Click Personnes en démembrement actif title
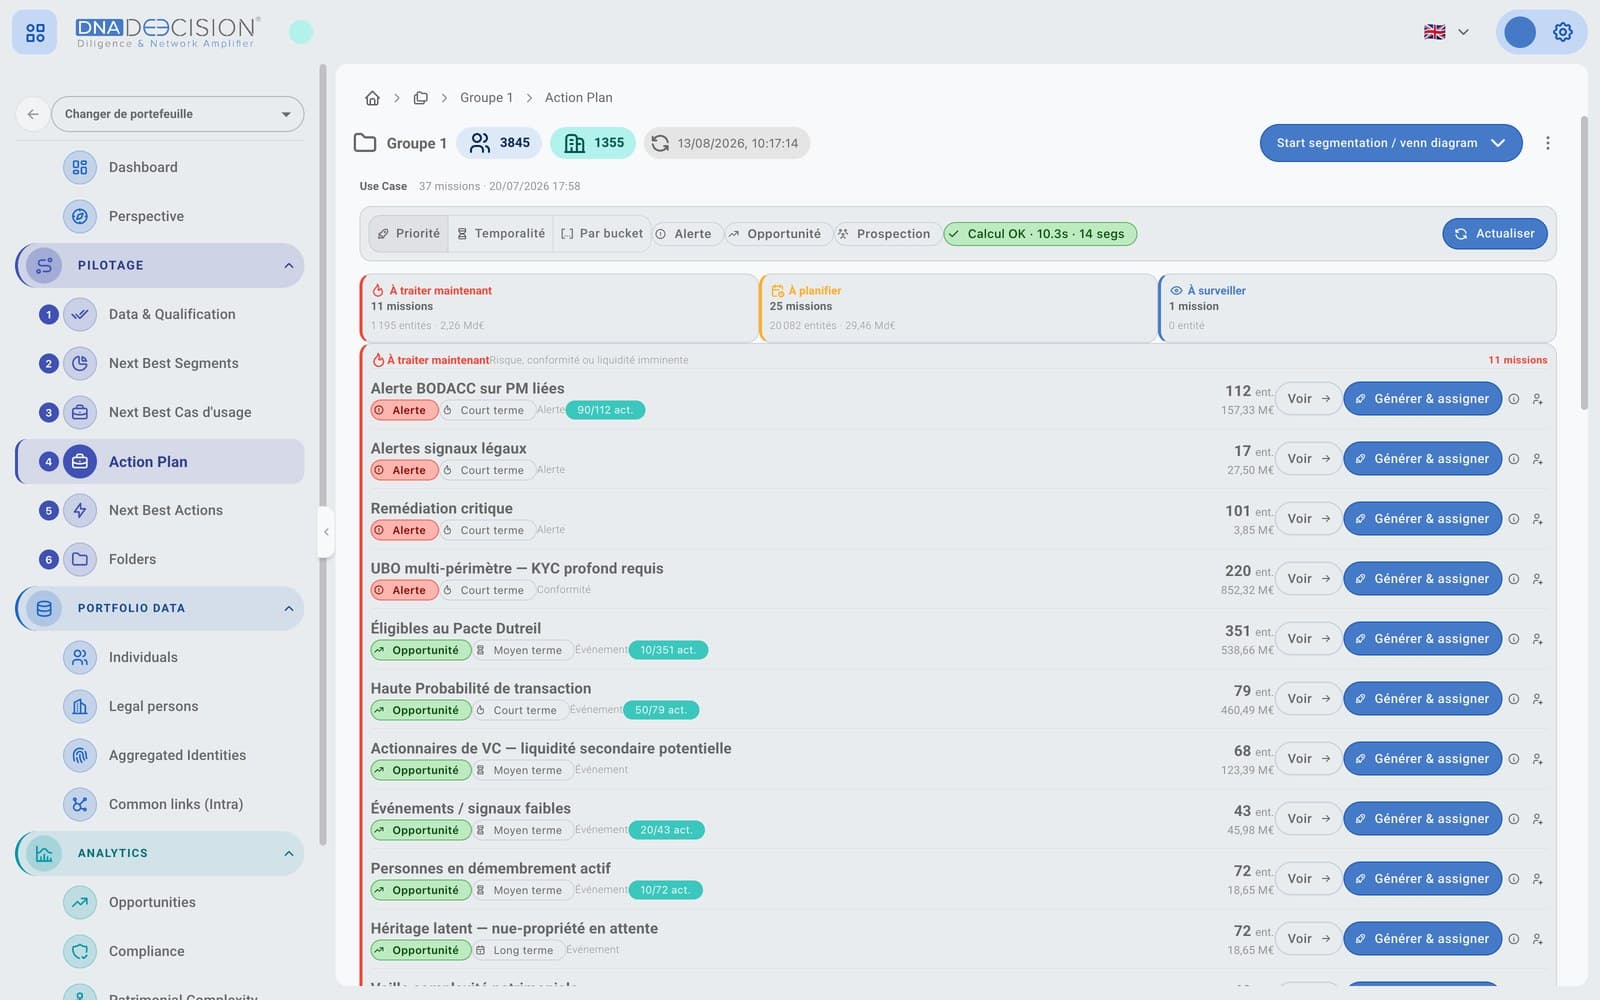1600x1000 pixels. 490,868
